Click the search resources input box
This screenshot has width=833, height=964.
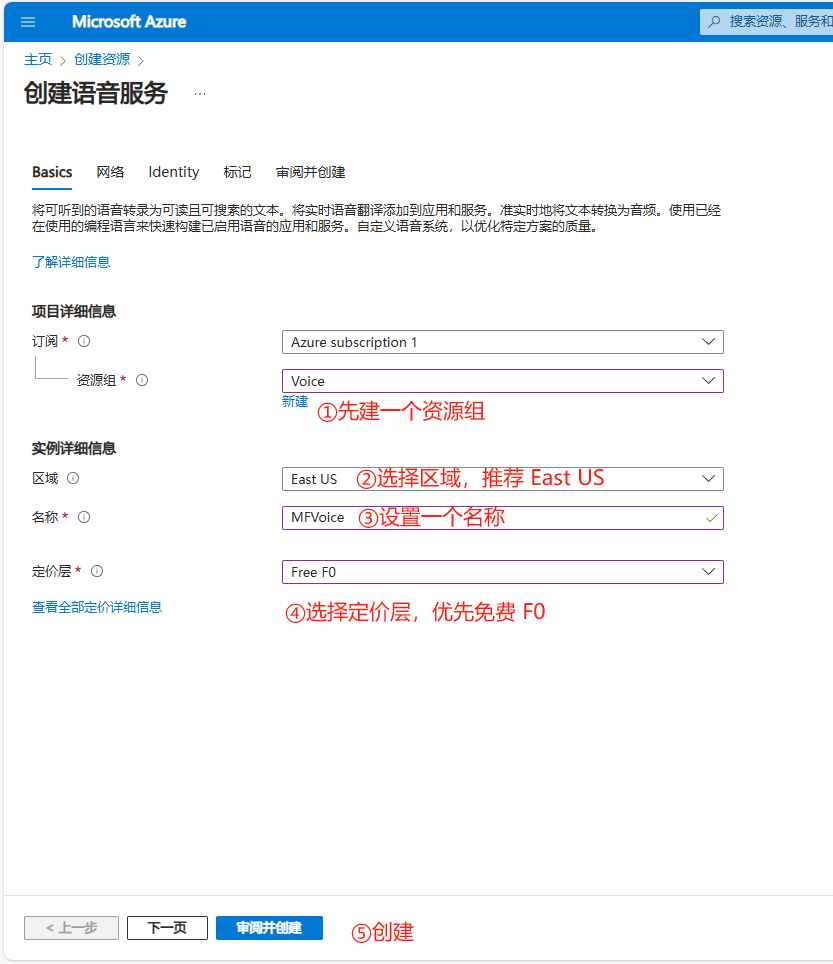[x=767, y=22]
